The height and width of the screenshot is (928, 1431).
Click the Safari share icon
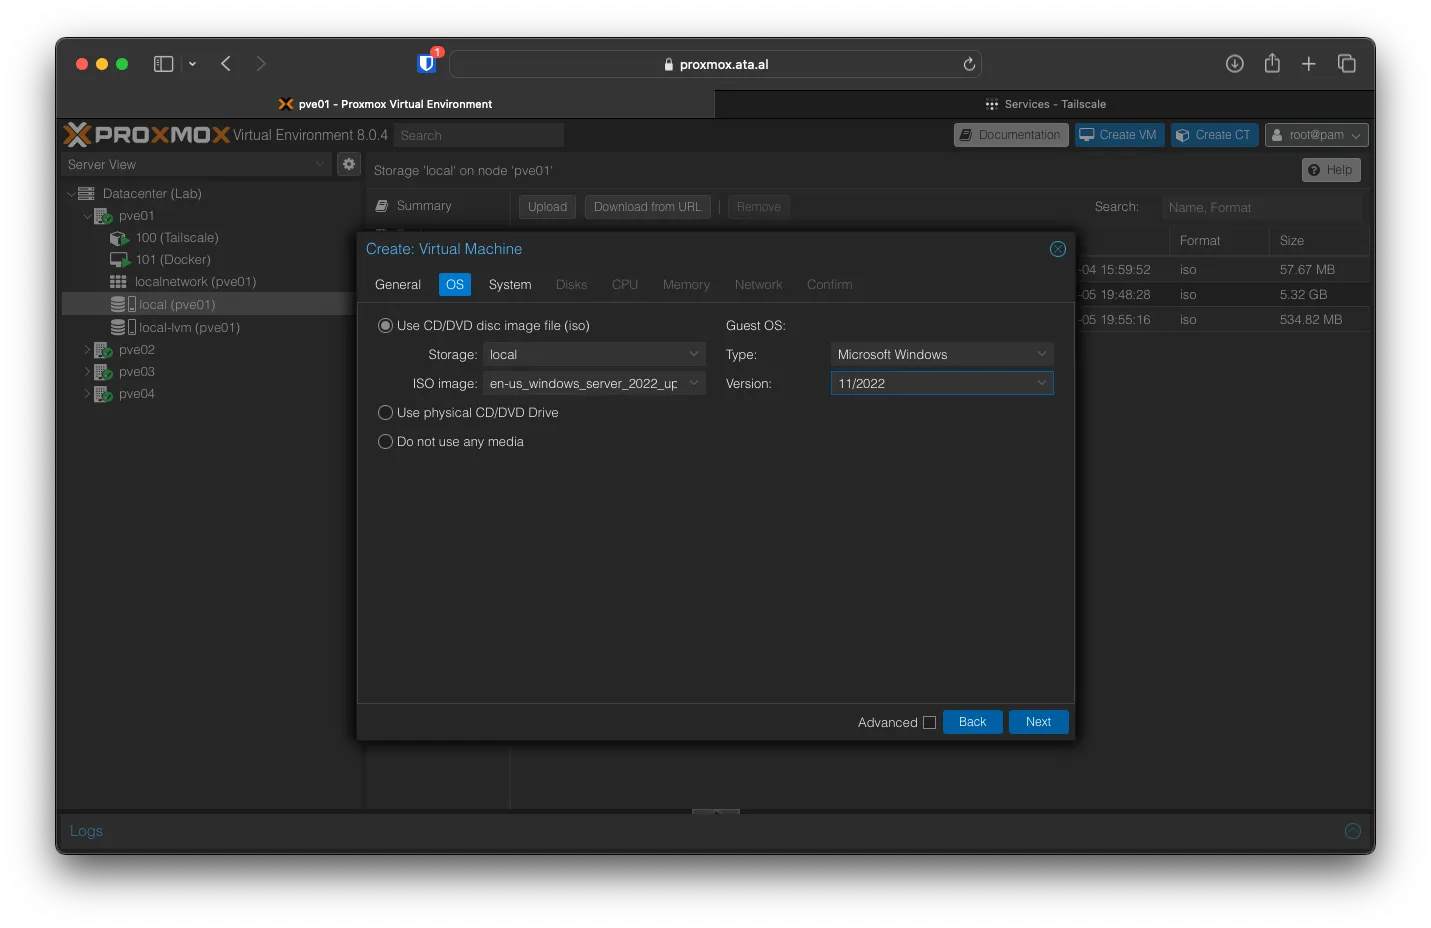pyautogui.click(x=1272, y=63)
